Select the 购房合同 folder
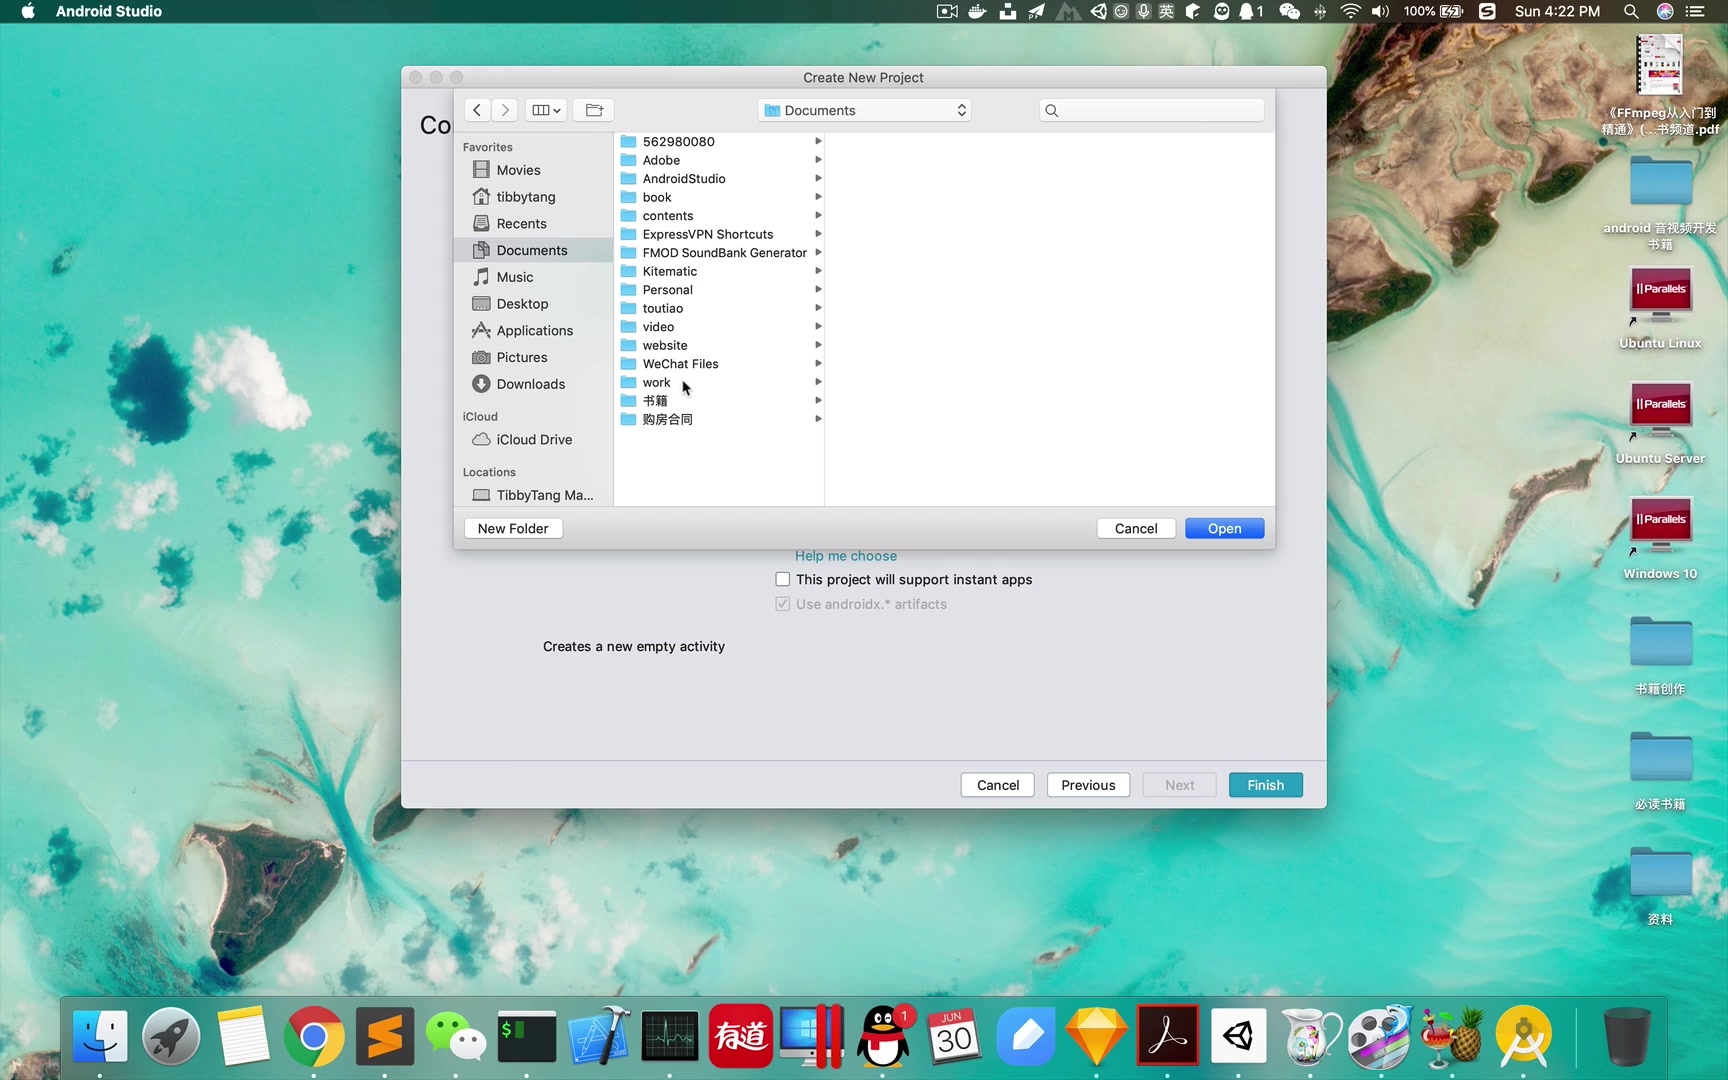 coord(720,419)
